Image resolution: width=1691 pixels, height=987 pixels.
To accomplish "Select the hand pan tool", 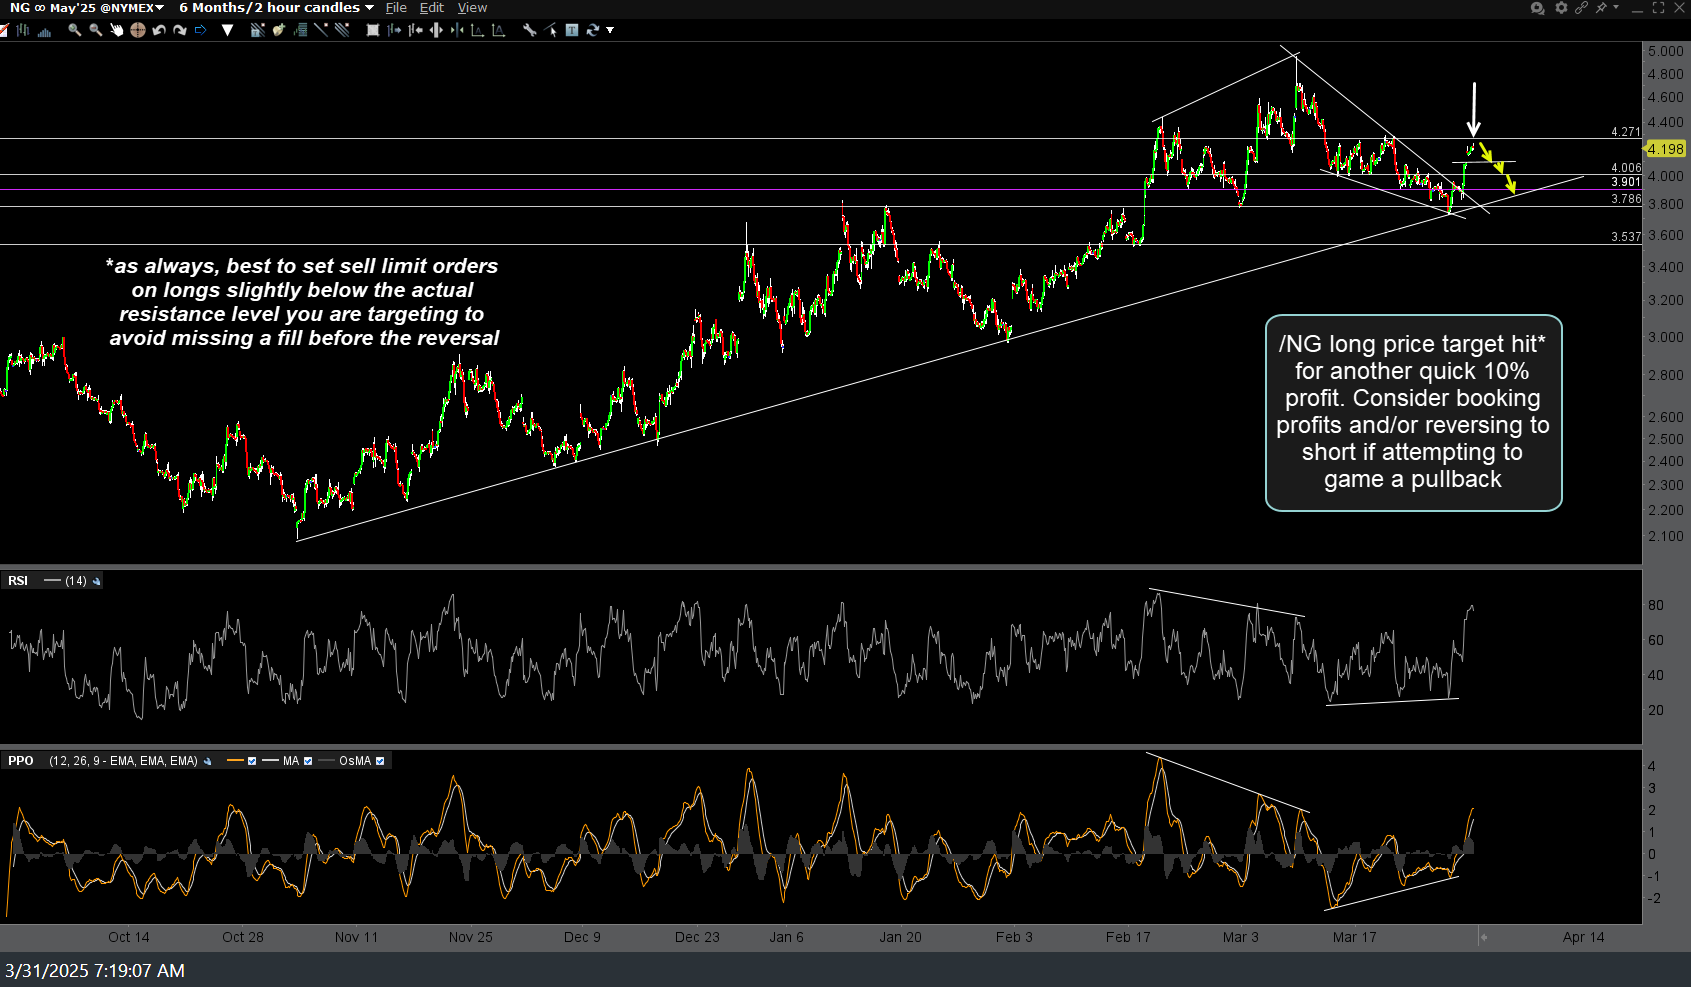I will (x=116, y=30).
